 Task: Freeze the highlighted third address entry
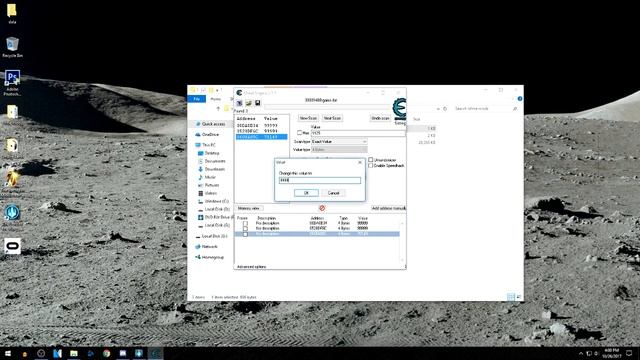pyautogui.click(x=245, y=234)
